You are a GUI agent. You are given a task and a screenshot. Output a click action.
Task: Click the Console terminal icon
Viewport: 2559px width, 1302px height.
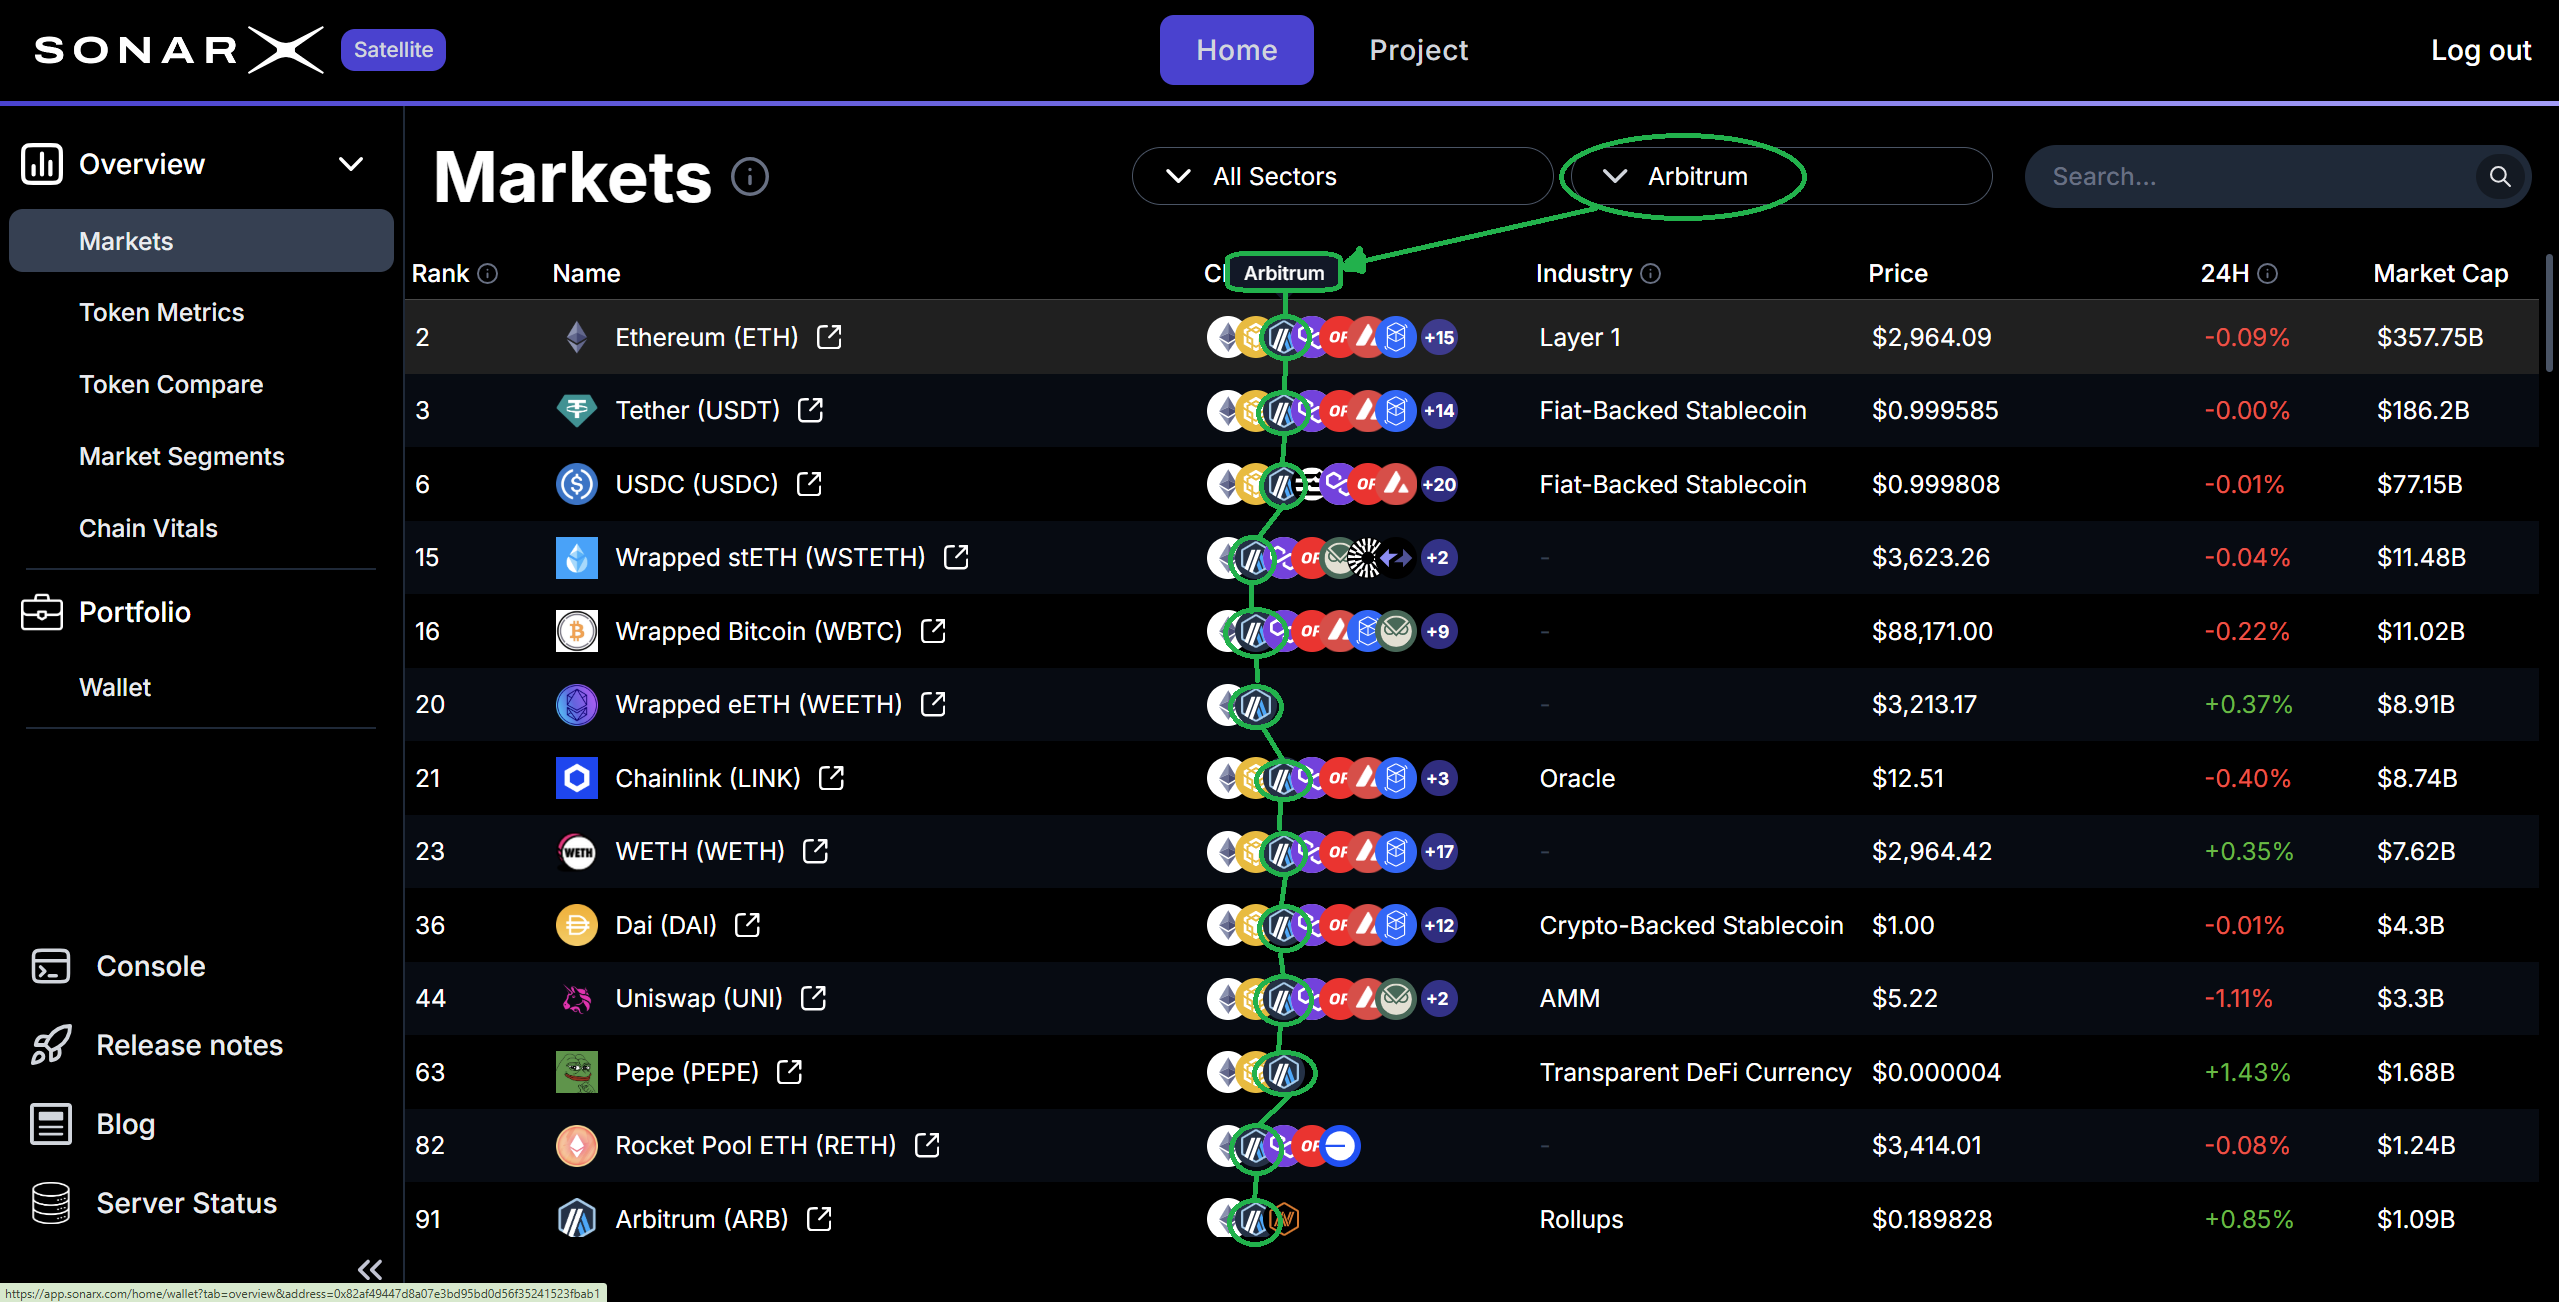pos(51,966)
